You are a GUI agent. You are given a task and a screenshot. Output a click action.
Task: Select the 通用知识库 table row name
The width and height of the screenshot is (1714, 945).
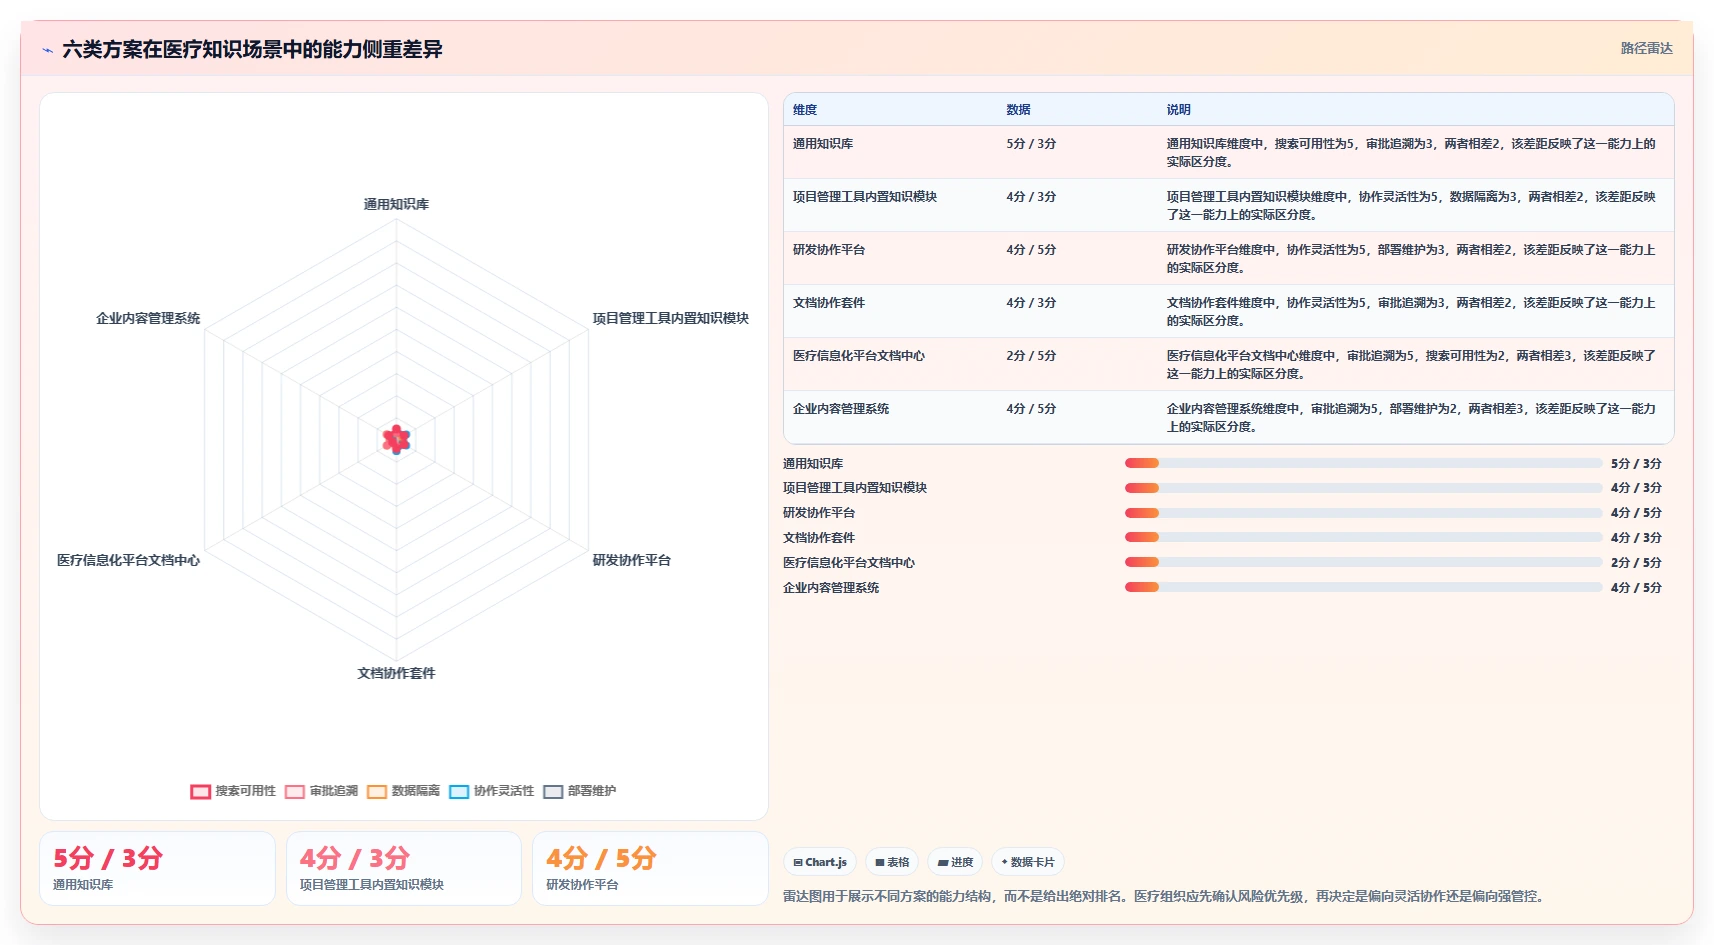[x=823, y=144]
